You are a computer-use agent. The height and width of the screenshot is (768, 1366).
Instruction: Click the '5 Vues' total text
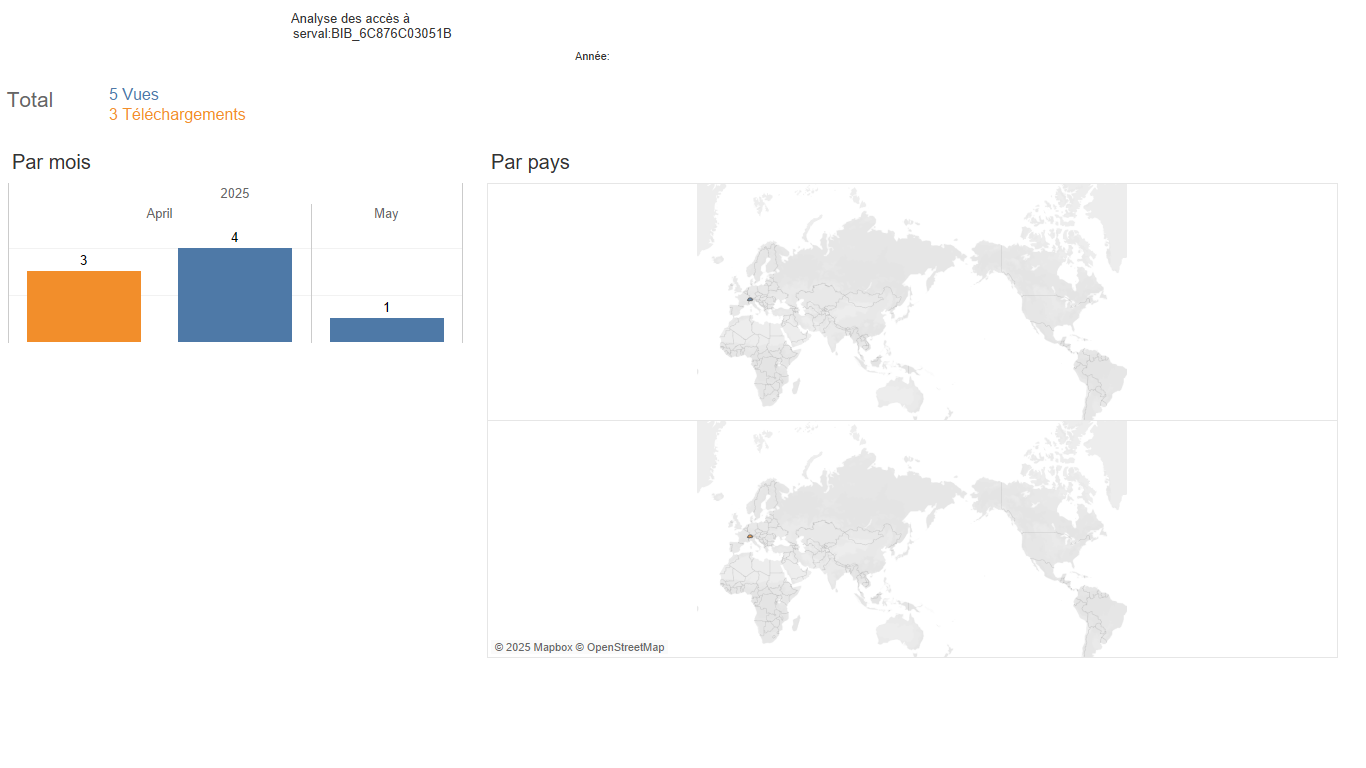134,95
